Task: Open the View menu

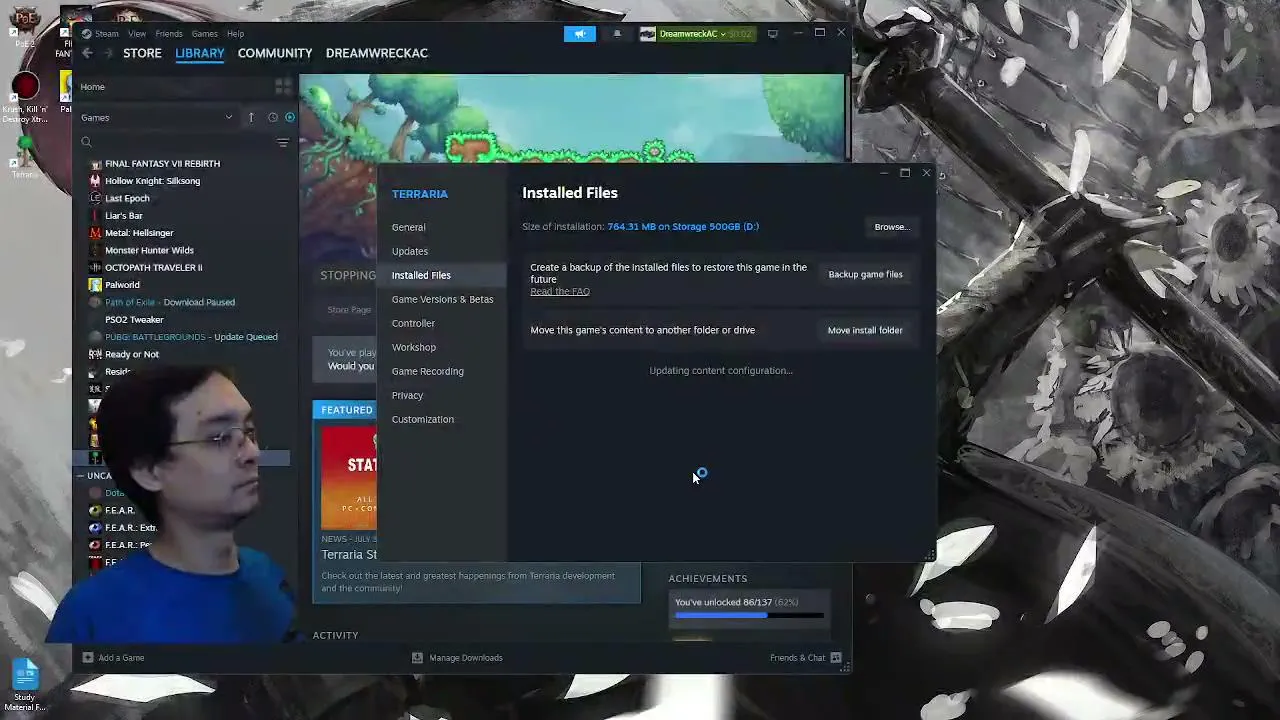Action: tap(137, 34)
